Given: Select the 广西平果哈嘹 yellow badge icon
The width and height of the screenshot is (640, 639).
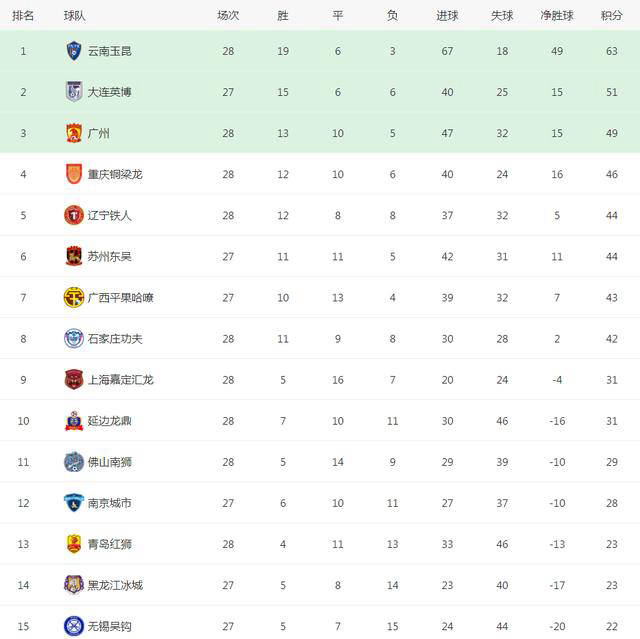Looking at the screenshot, I should [x=74, y=297].
